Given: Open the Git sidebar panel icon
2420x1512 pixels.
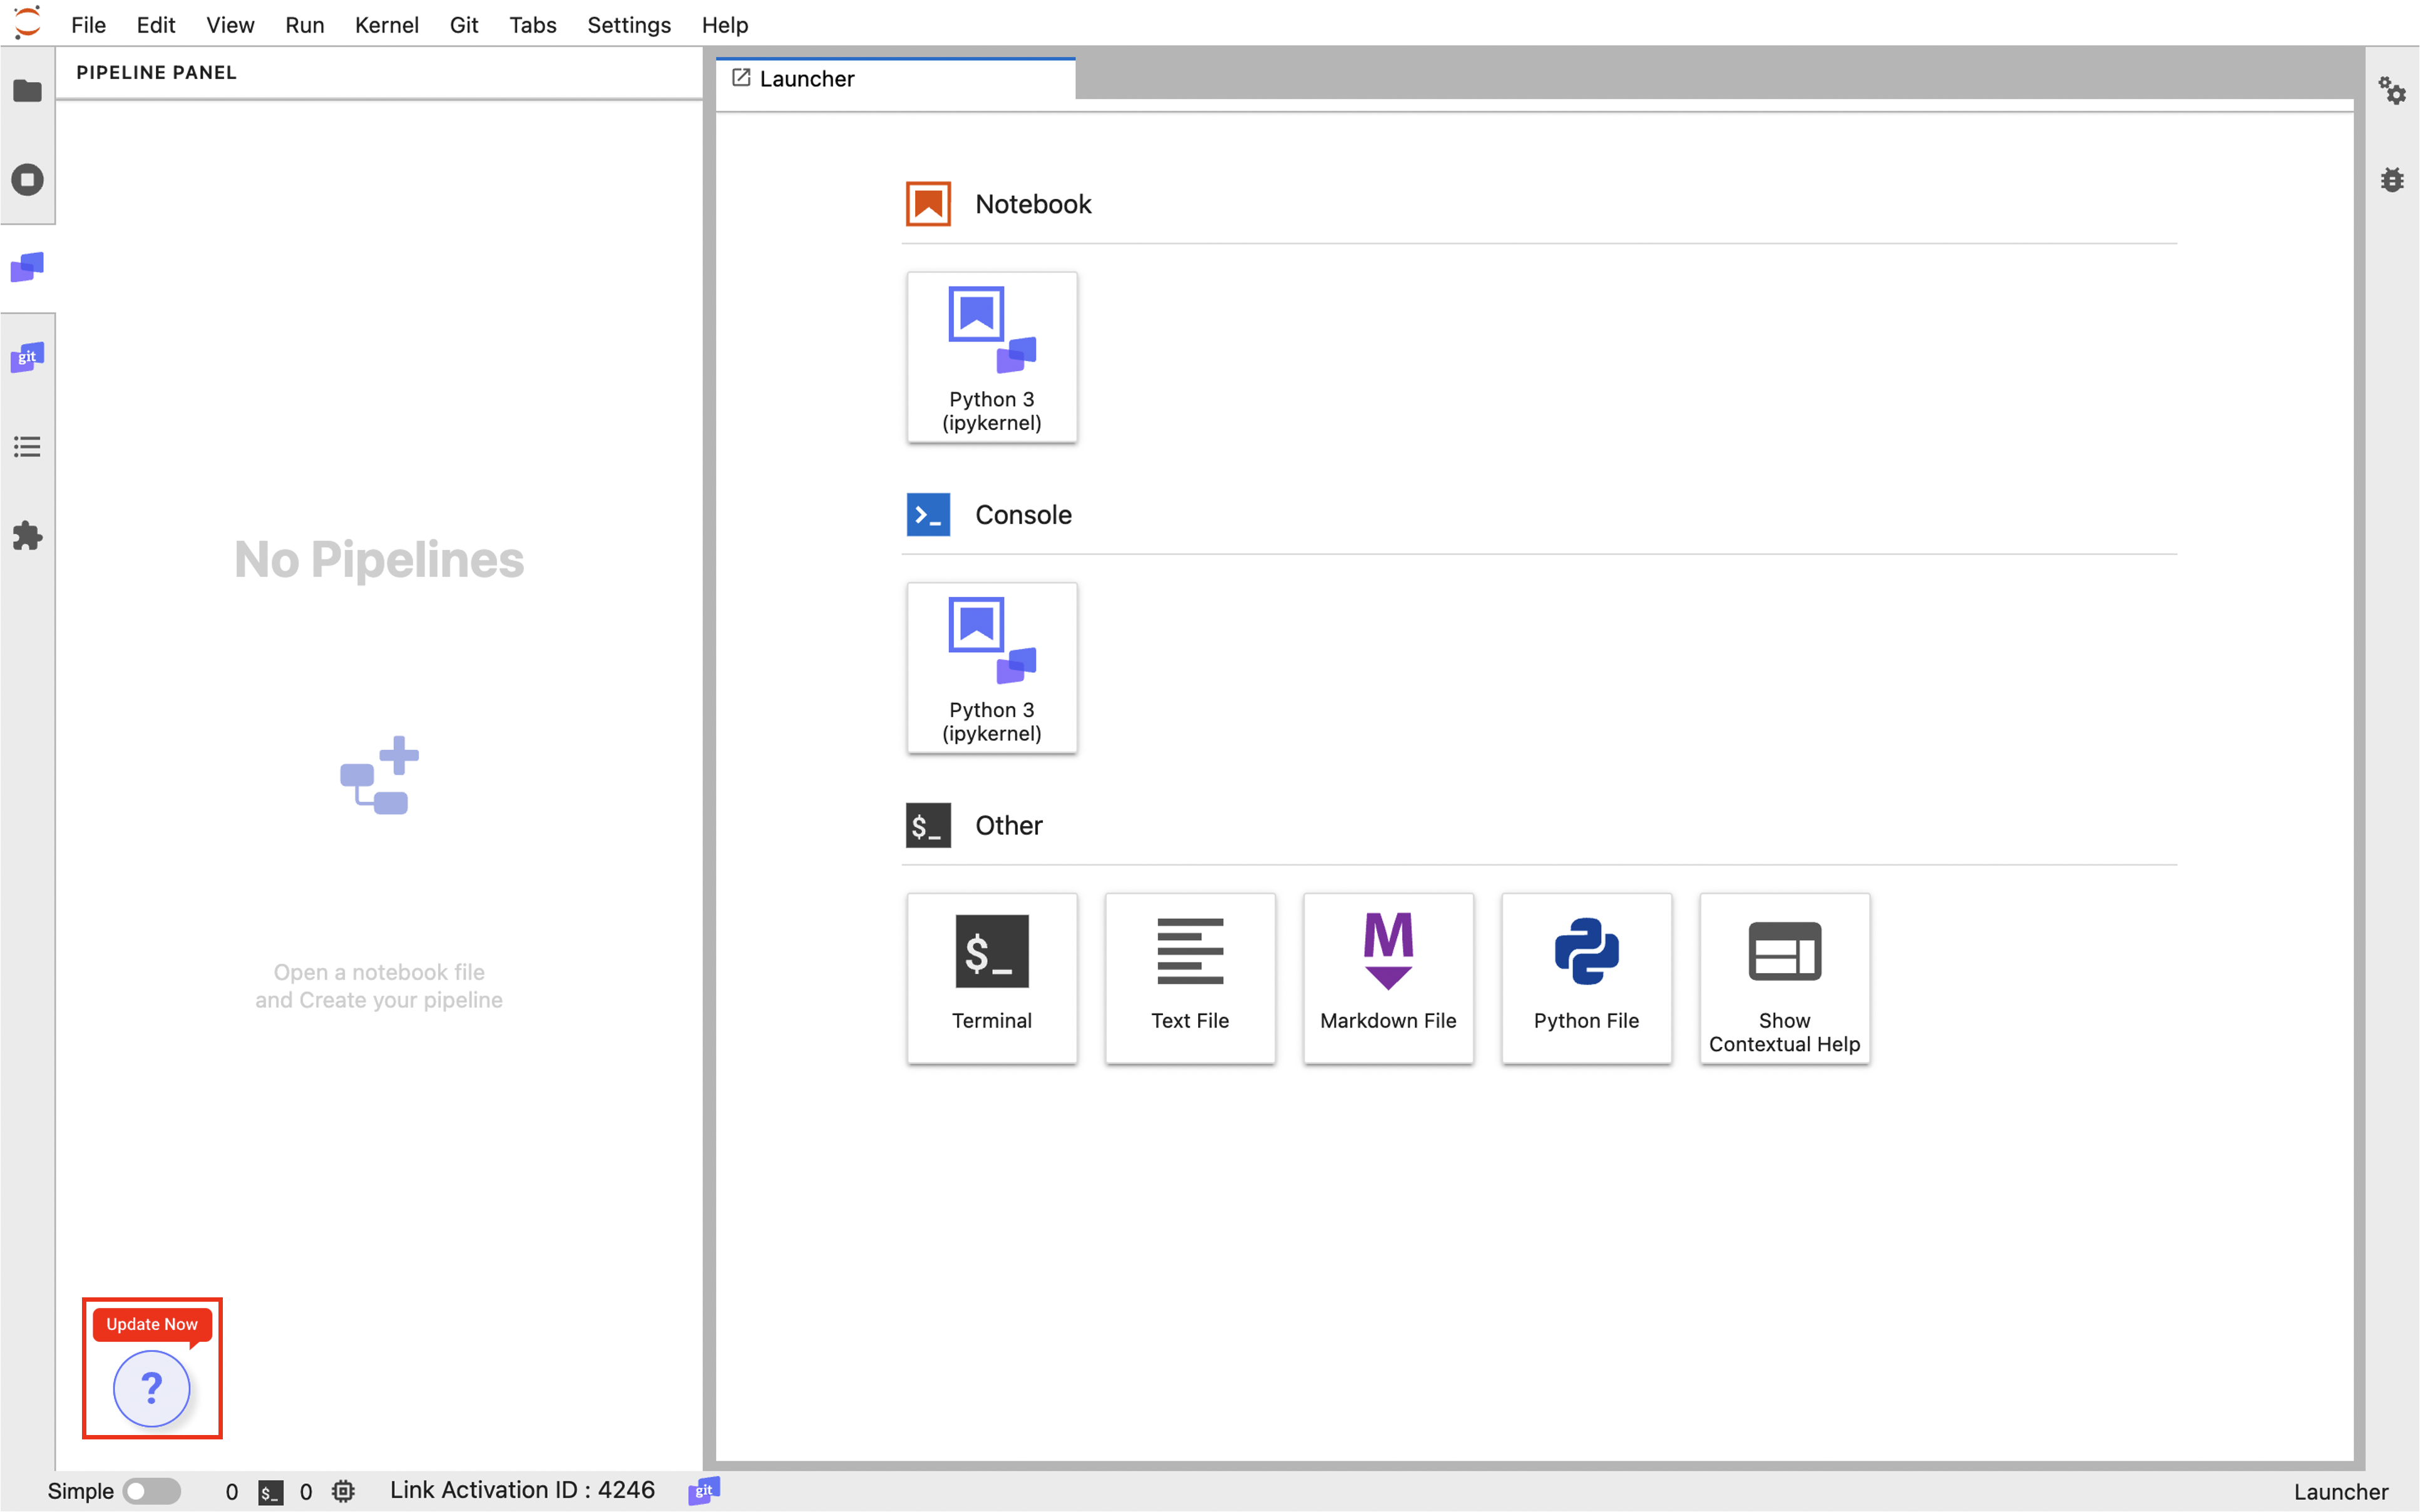Looking at the screenshot, I should pos(27,357).
